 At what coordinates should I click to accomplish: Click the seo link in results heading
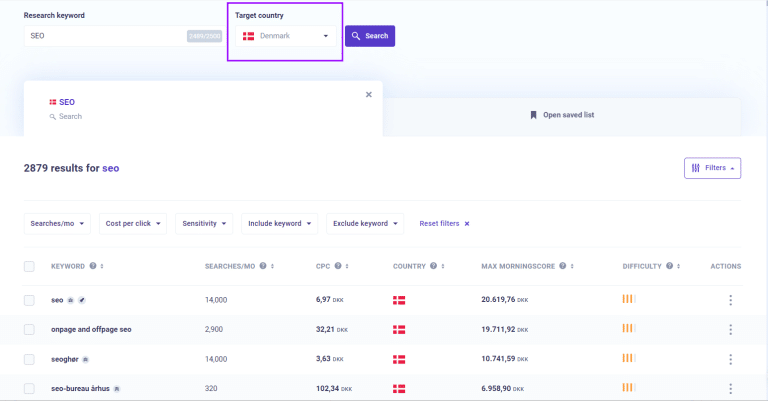111,168
